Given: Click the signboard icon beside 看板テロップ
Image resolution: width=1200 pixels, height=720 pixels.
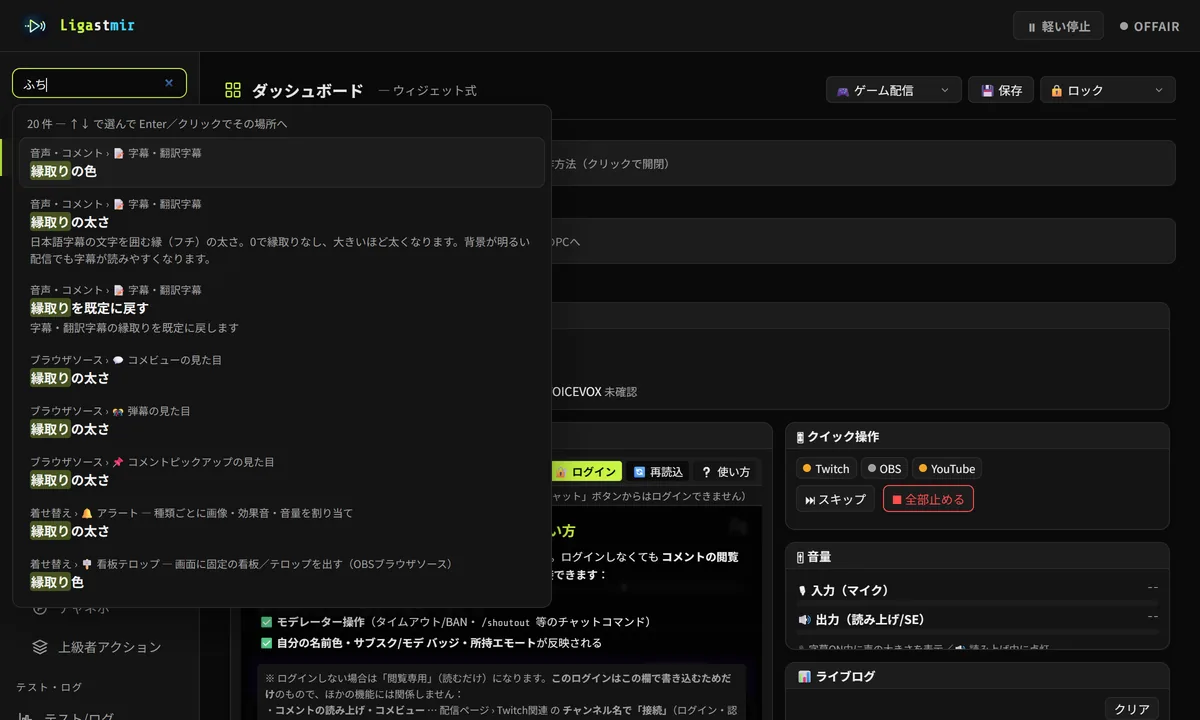Looking at the screenshot, I should tap(87, 564).
